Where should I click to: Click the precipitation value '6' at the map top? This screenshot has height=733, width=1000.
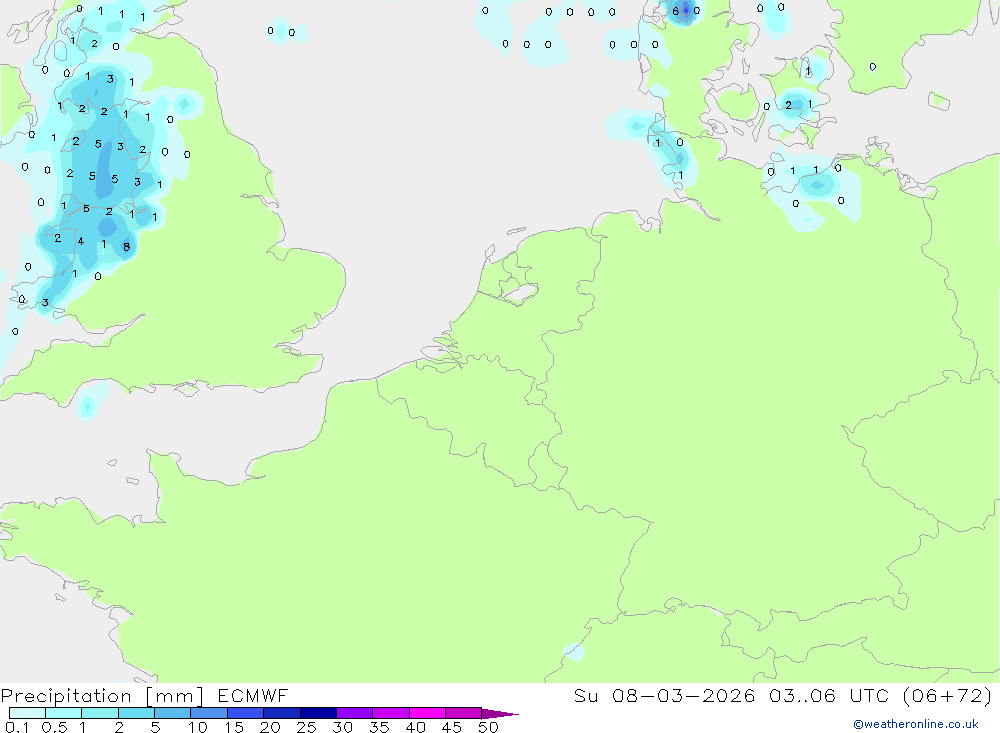point(675,11)
